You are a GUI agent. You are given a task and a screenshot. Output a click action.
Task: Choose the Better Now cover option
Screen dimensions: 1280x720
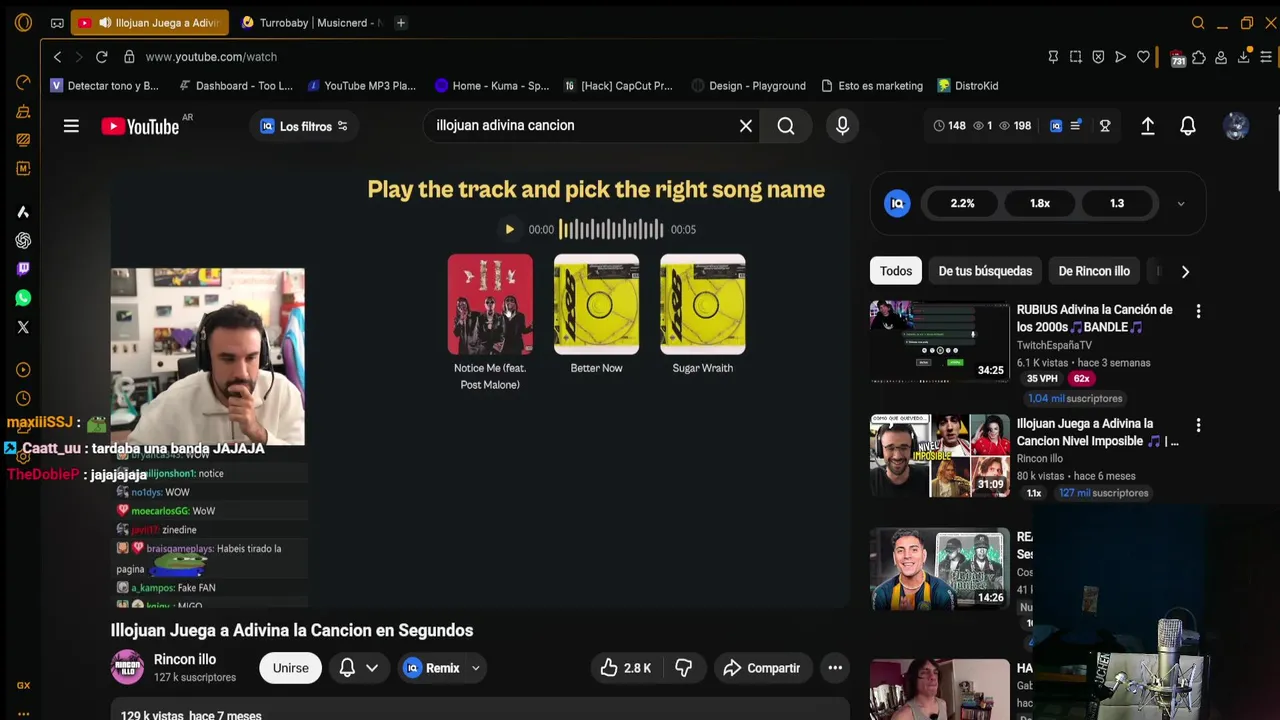click(x=596, y=304)
